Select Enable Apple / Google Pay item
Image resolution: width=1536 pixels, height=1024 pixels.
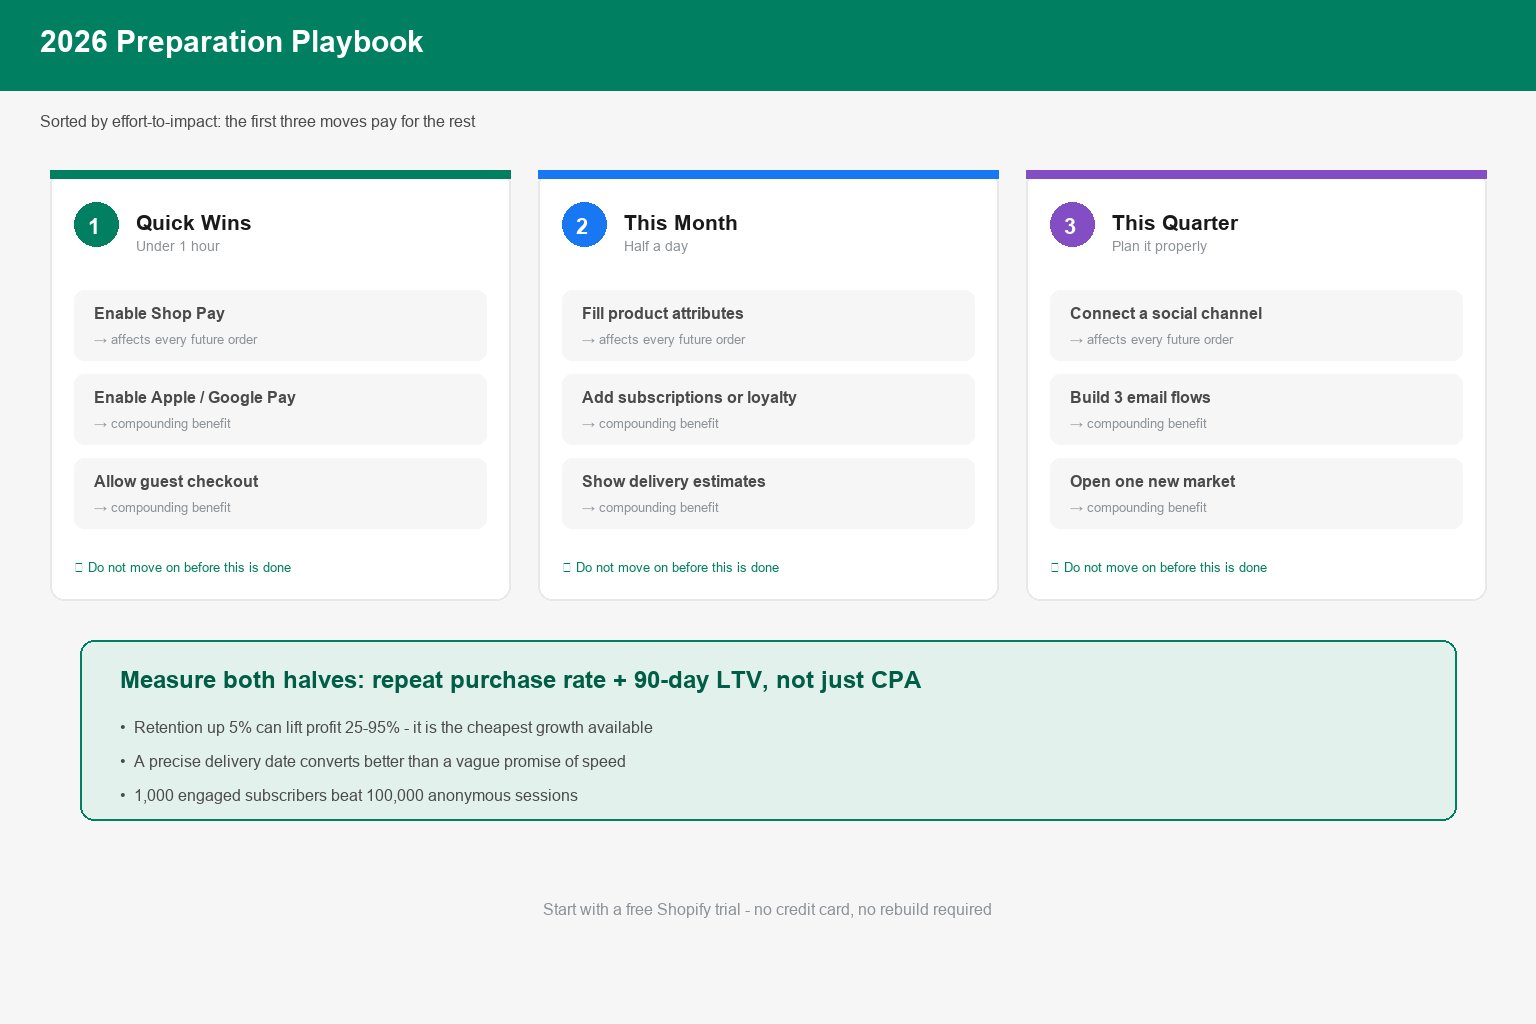click(x=280, y=409)
